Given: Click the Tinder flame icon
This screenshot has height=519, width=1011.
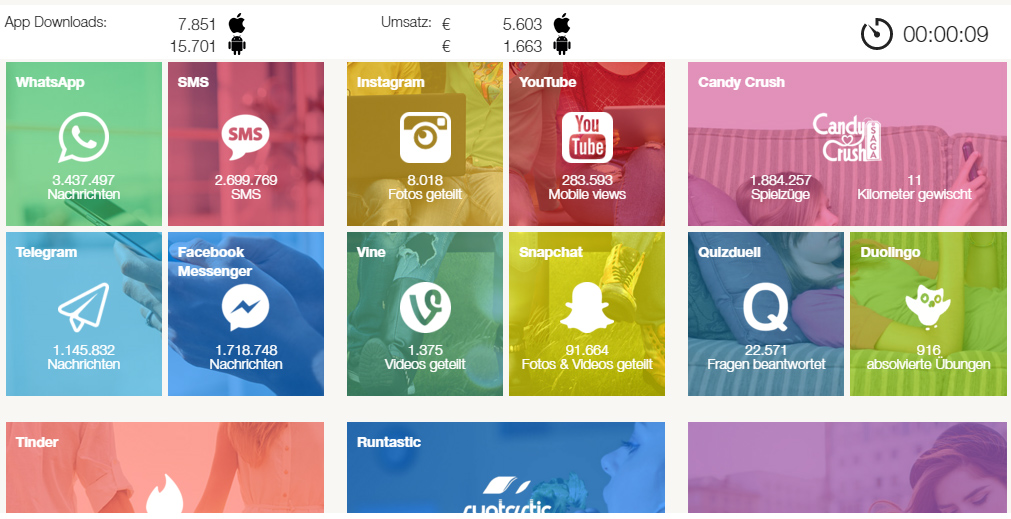Looking at the screenshot, I should coord(164,494).
